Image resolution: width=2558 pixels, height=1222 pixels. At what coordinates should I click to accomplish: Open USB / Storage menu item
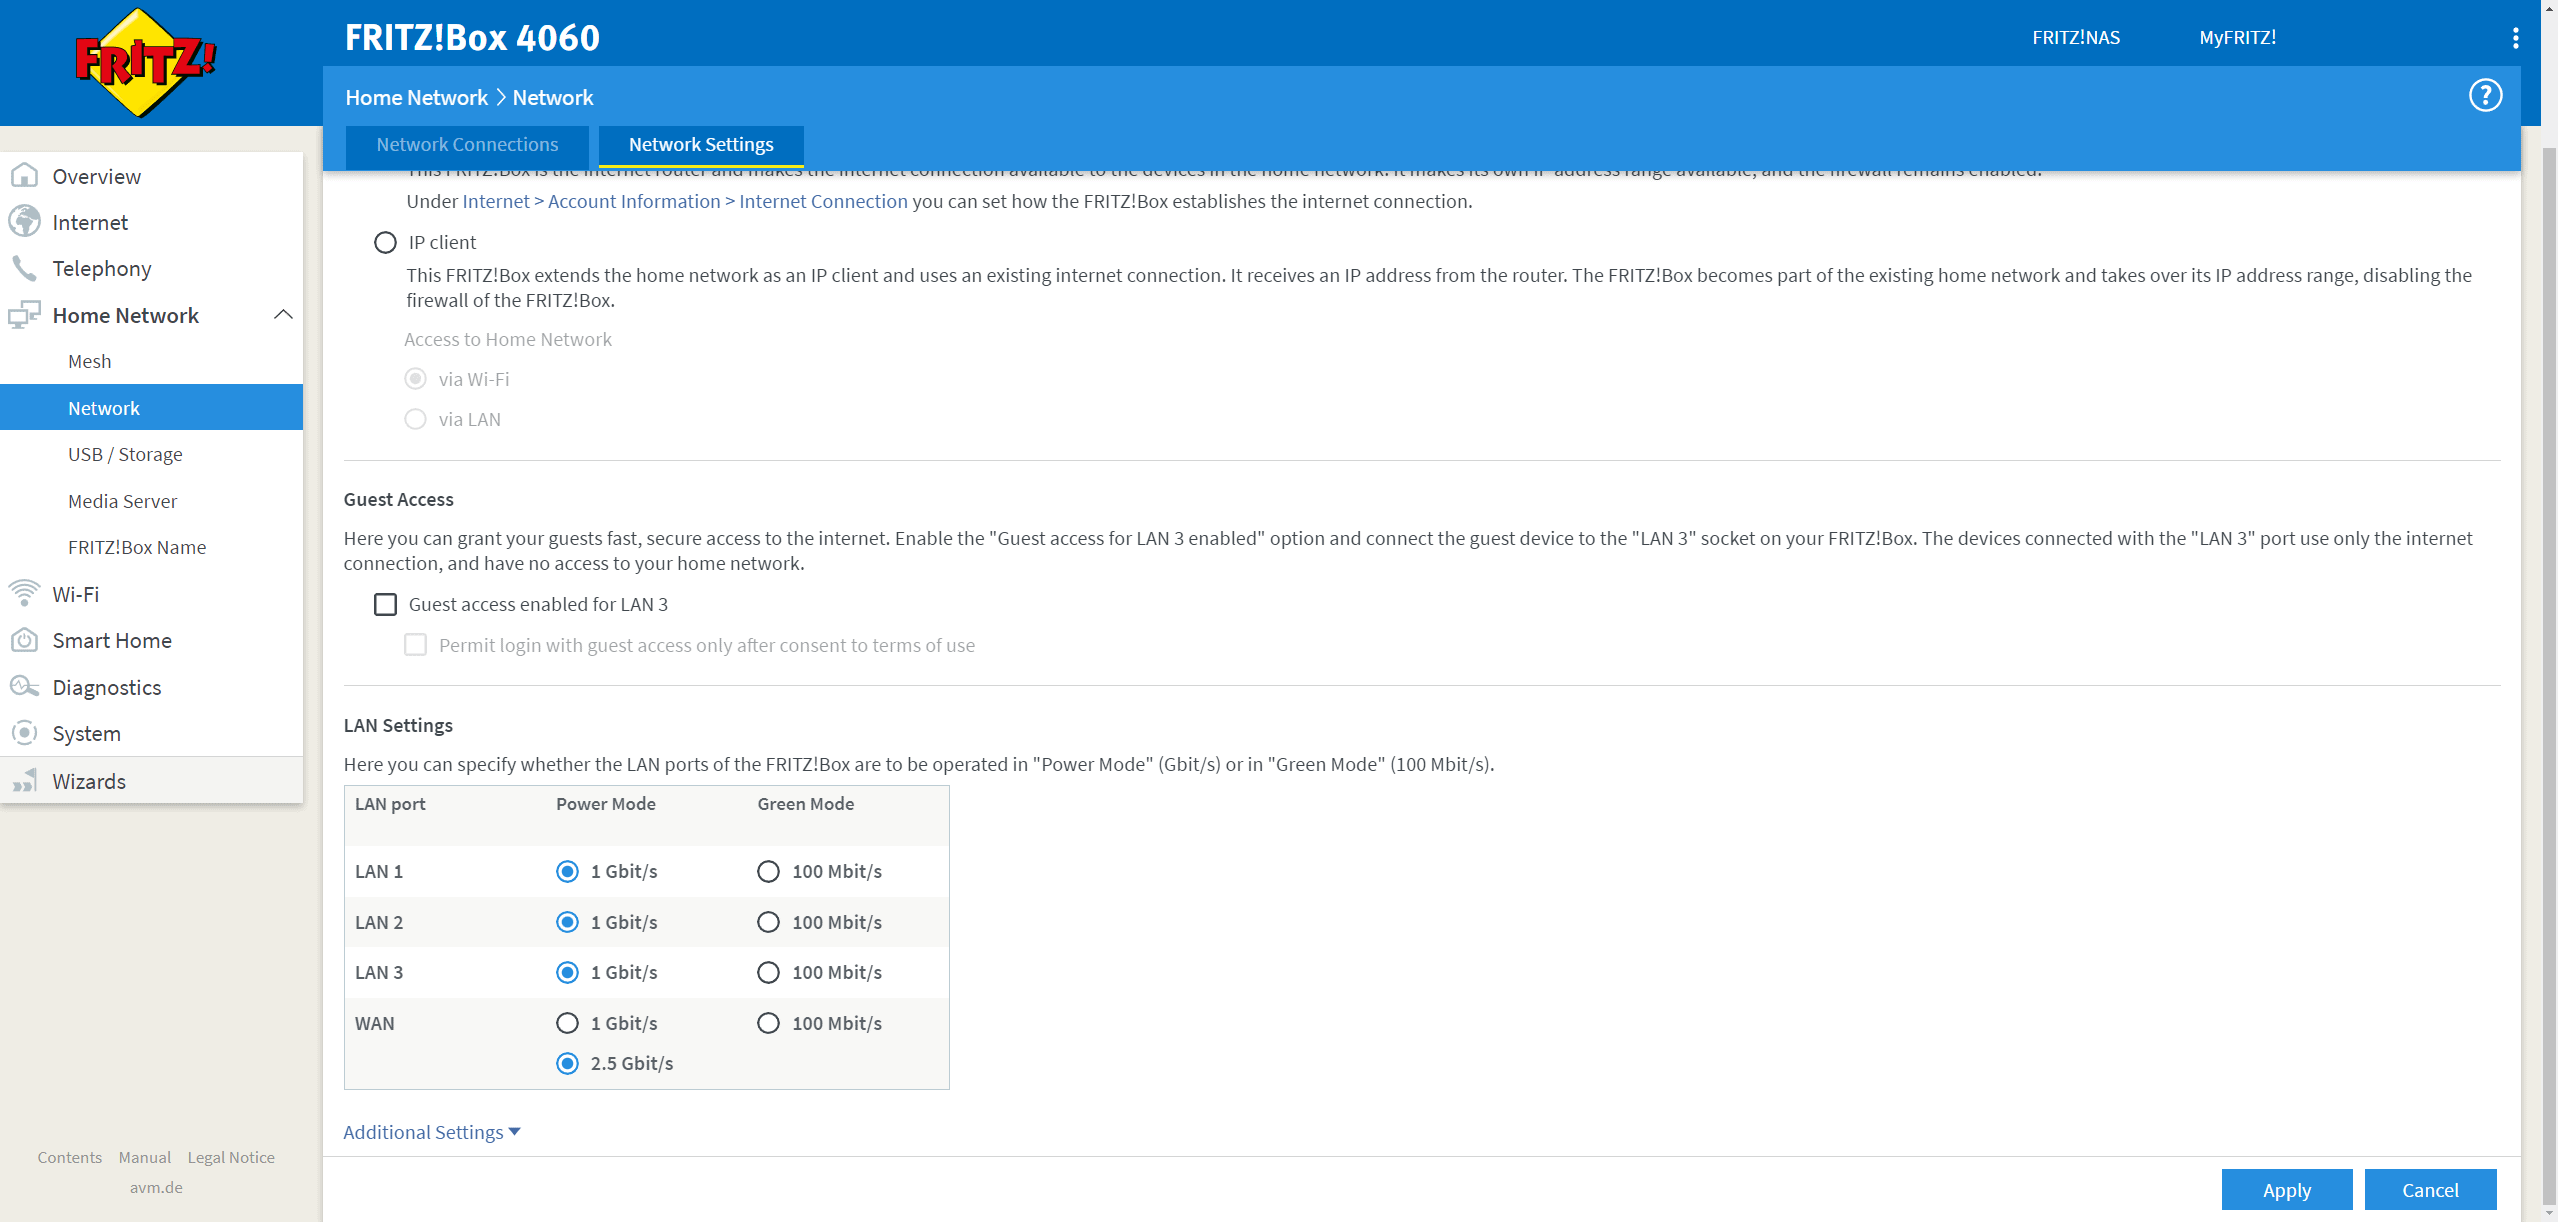[125, 454]
